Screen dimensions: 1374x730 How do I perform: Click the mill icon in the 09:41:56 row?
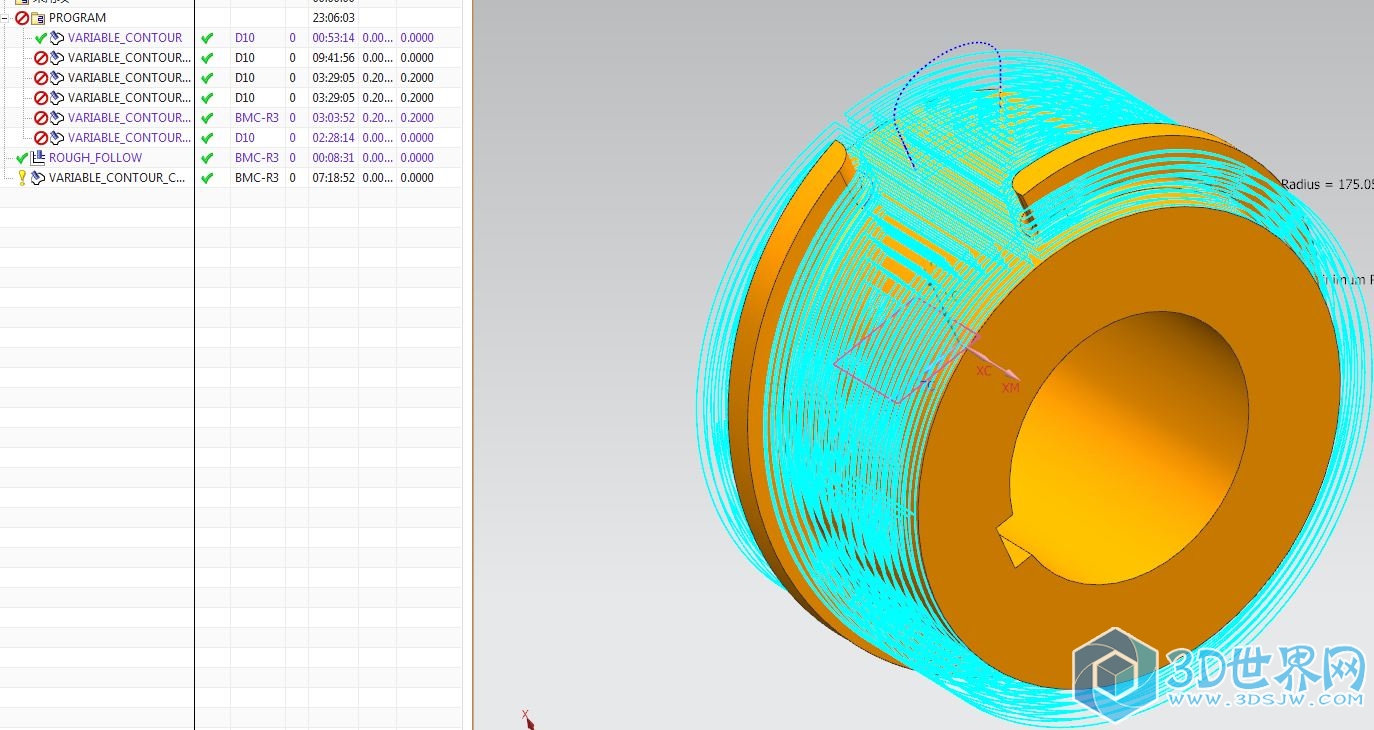click(57, 58)
